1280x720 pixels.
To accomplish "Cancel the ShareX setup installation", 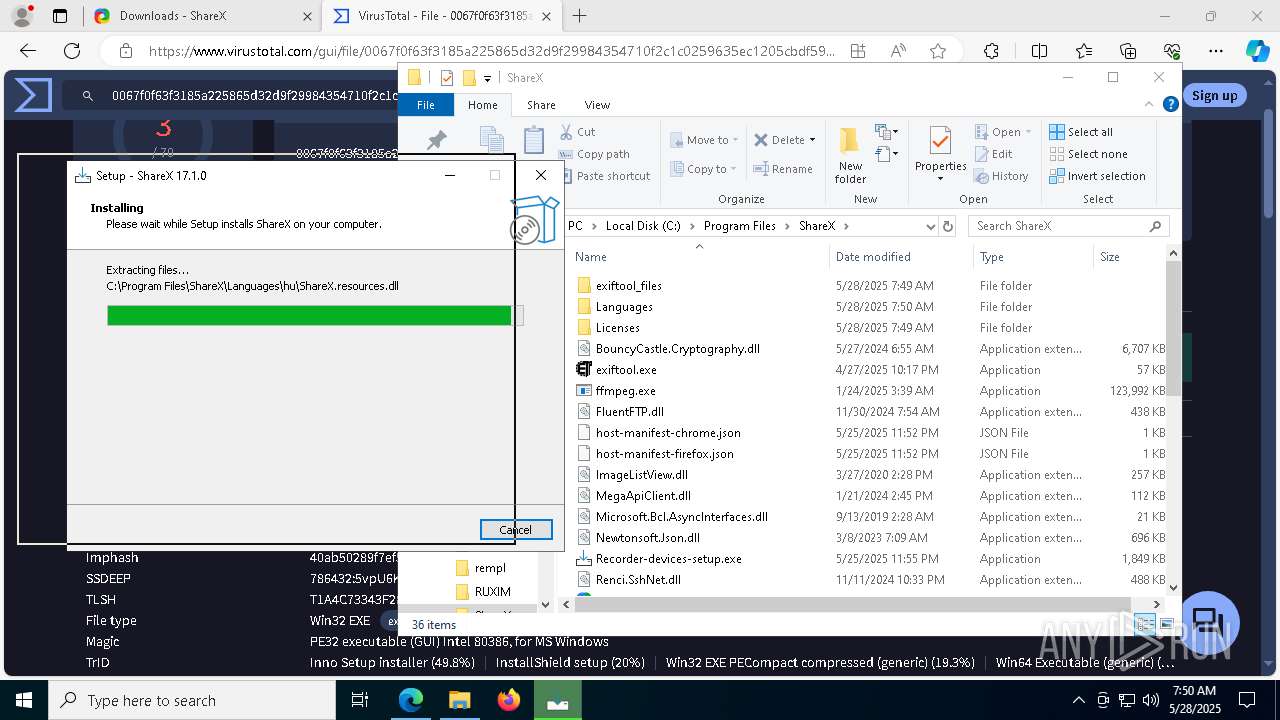I will pos(516,530).
